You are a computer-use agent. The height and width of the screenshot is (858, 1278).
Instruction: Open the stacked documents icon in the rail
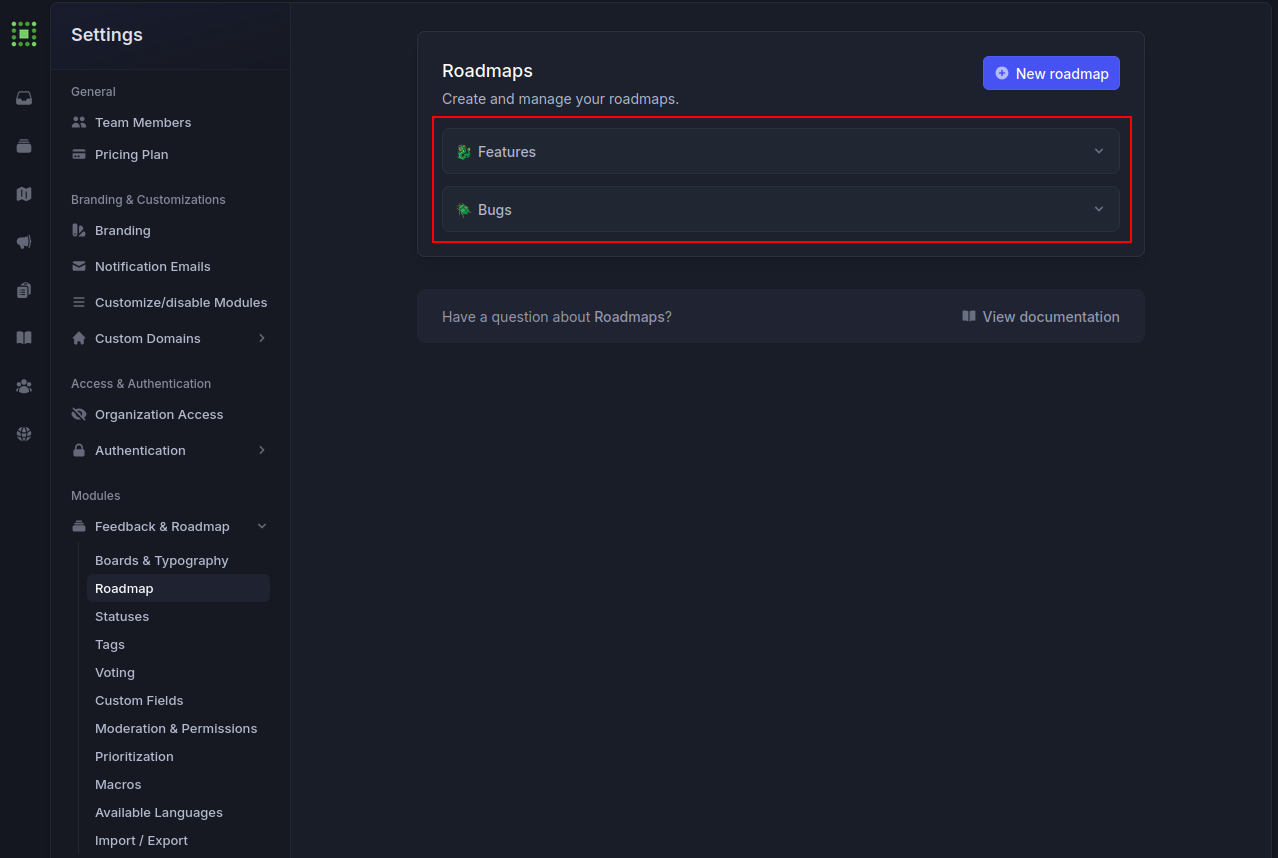pyautogui.click(x=24, y=290)
